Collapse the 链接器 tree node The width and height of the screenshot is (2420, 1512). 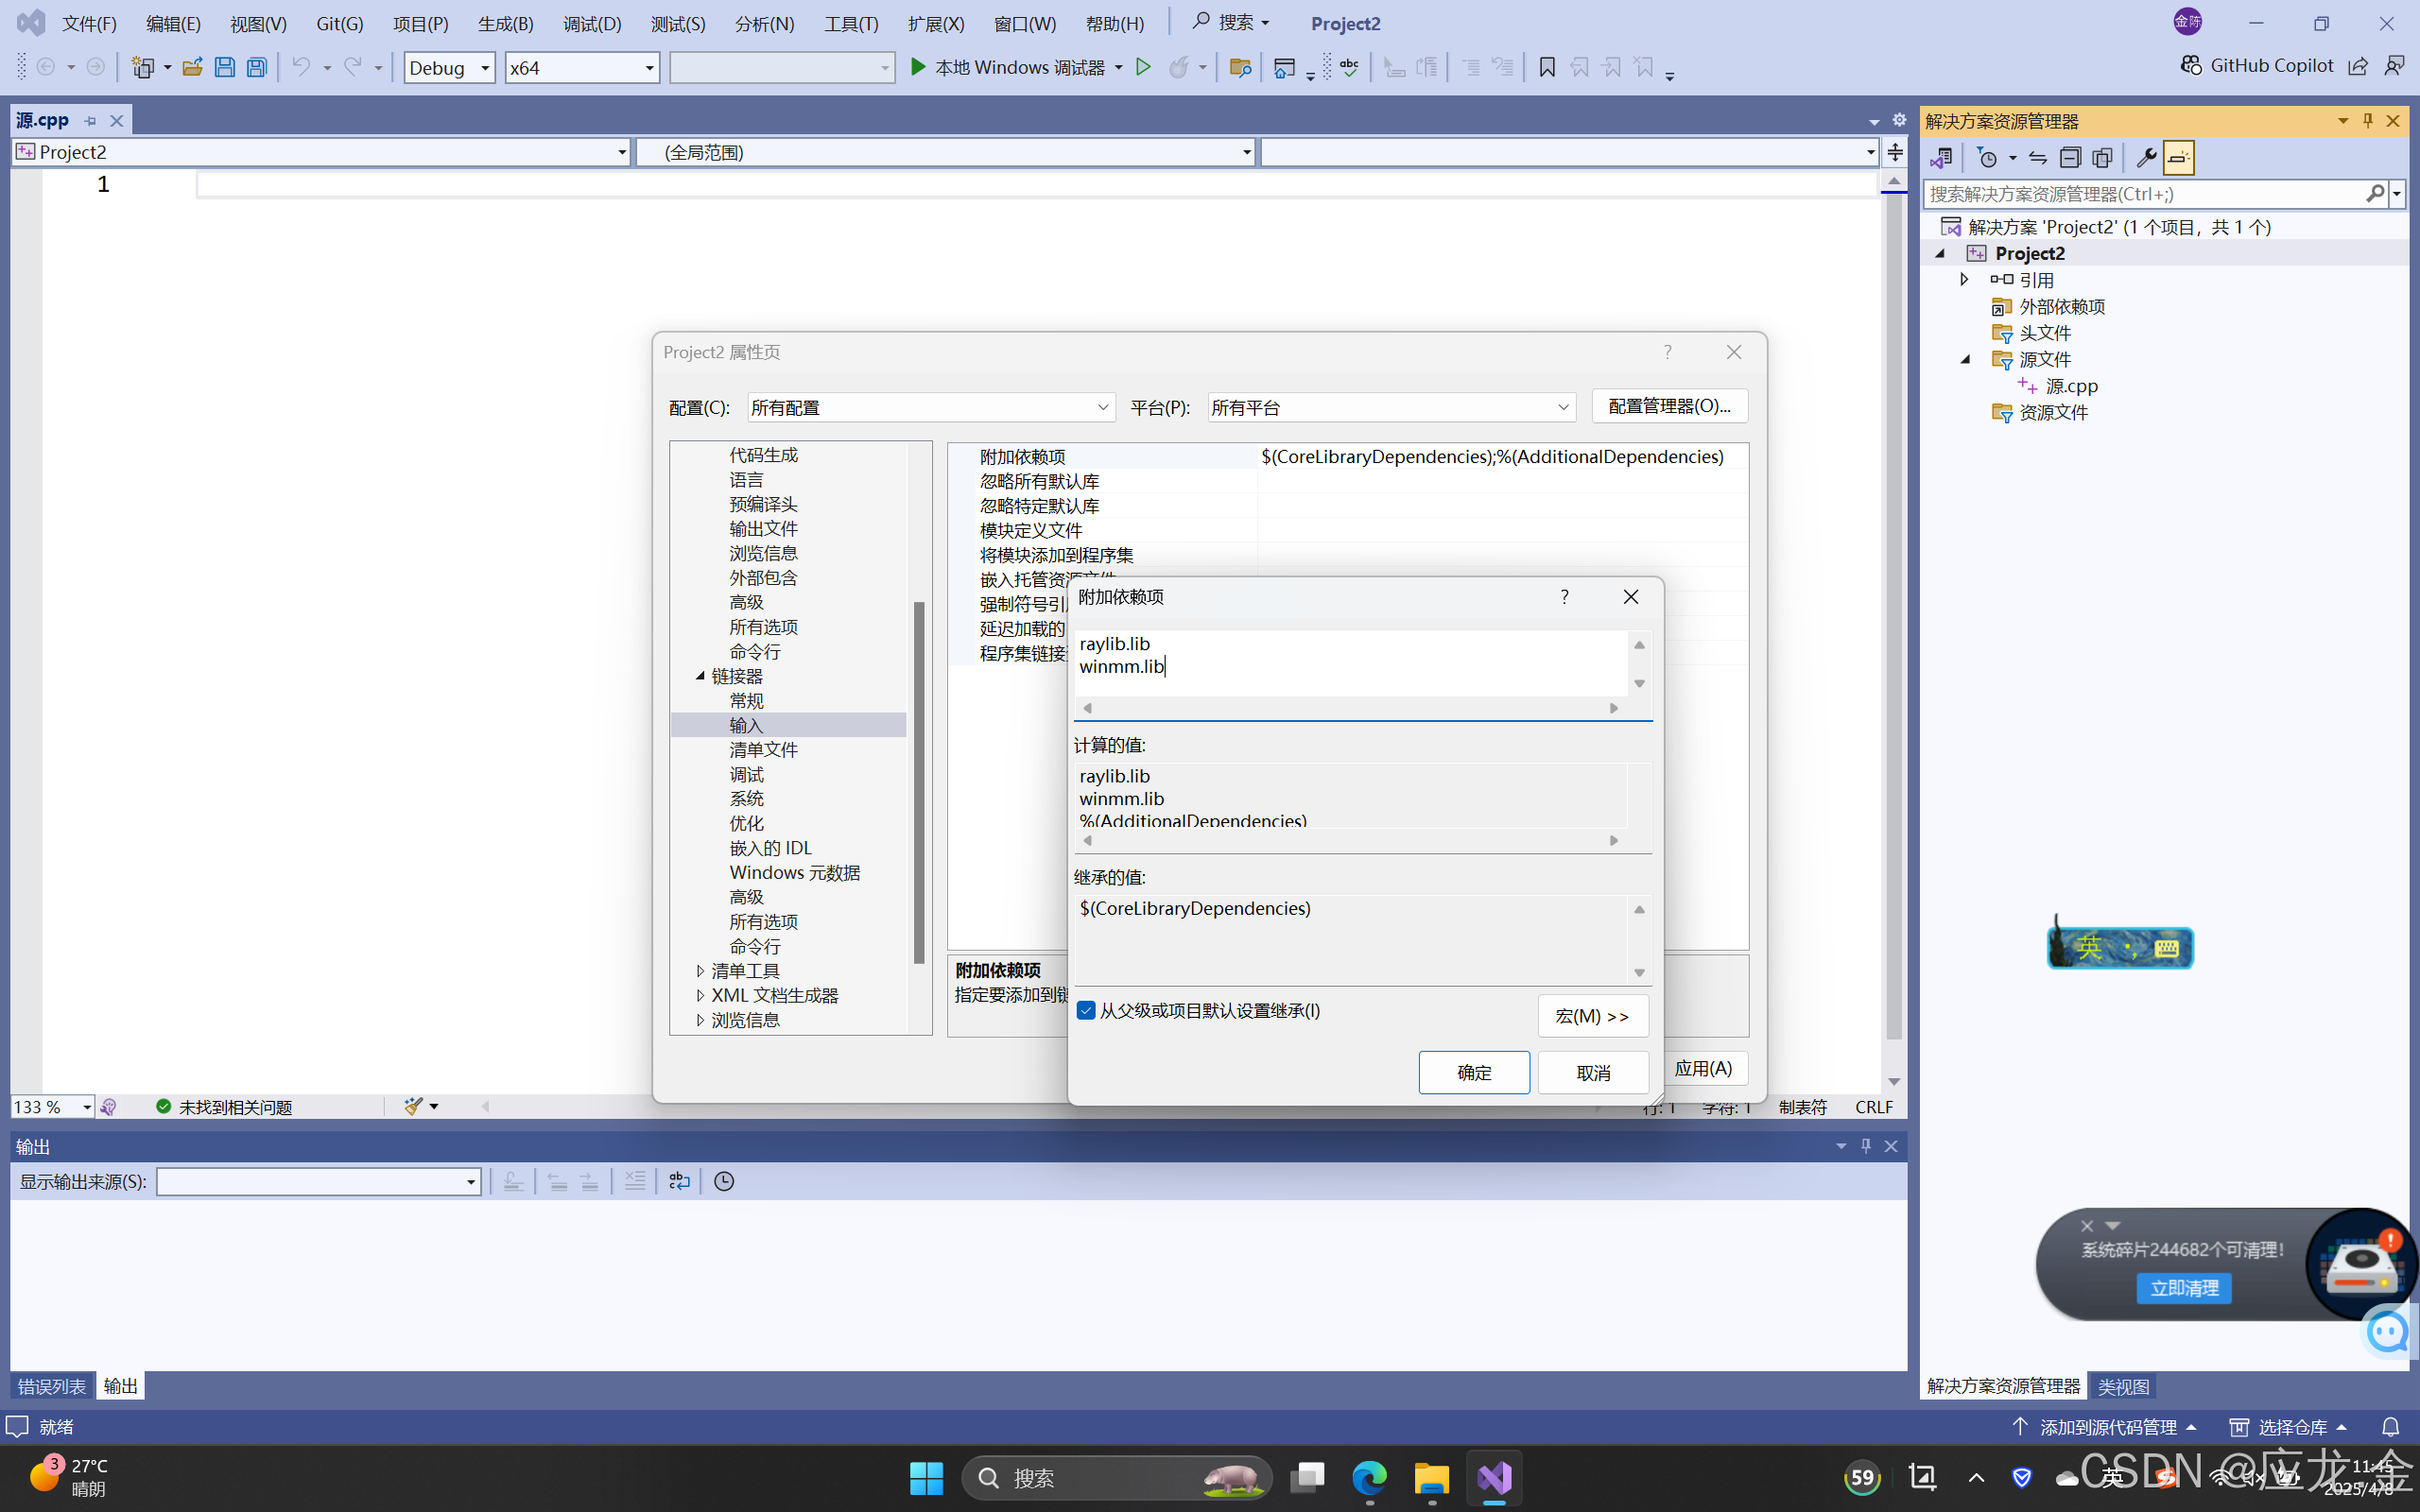pos(701,676)
